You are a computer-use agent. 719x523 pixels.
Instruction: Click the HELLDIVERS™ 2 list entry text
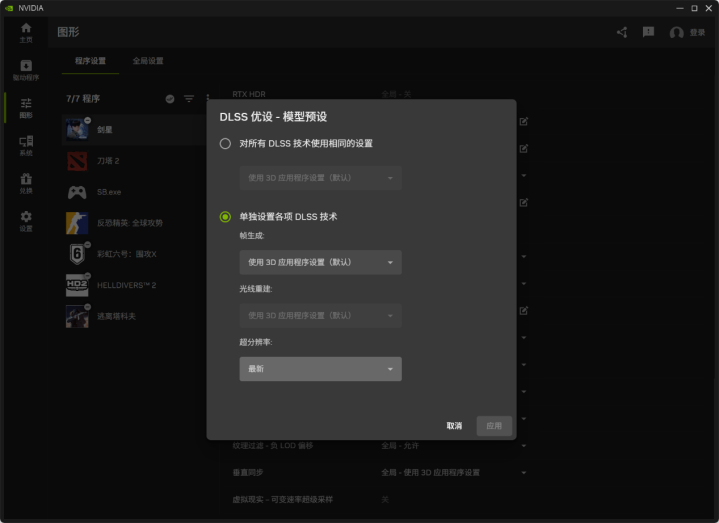(127, 285)
